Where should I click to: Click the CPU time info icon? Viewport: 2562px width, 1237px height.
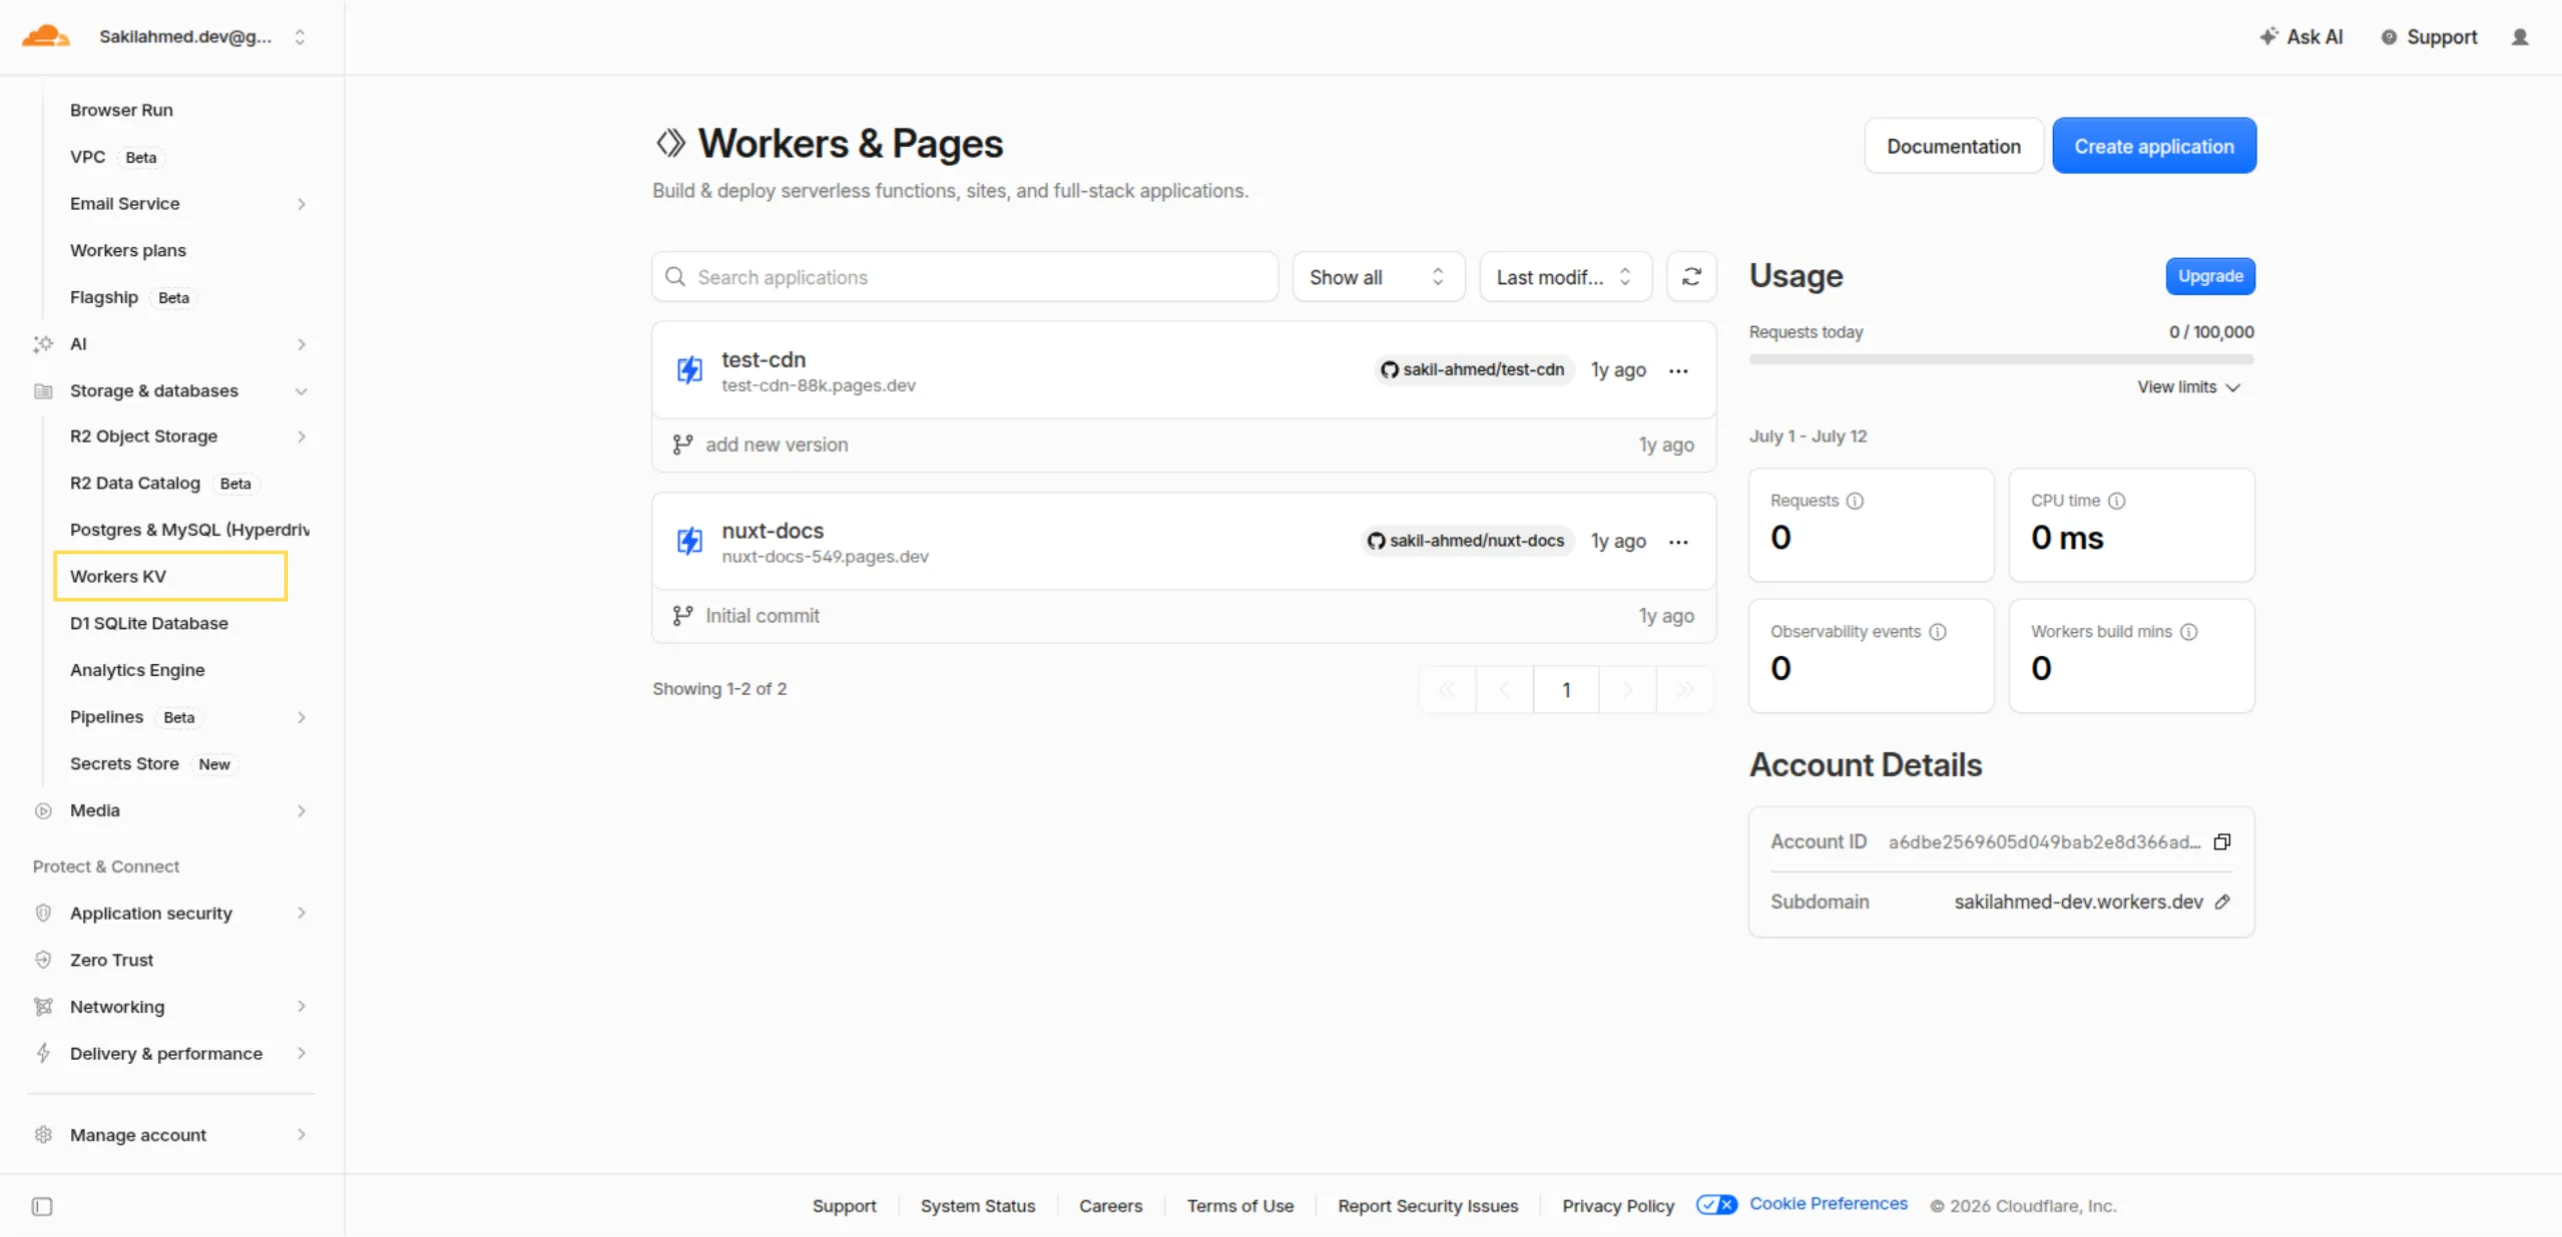[x=2116, y=501]
